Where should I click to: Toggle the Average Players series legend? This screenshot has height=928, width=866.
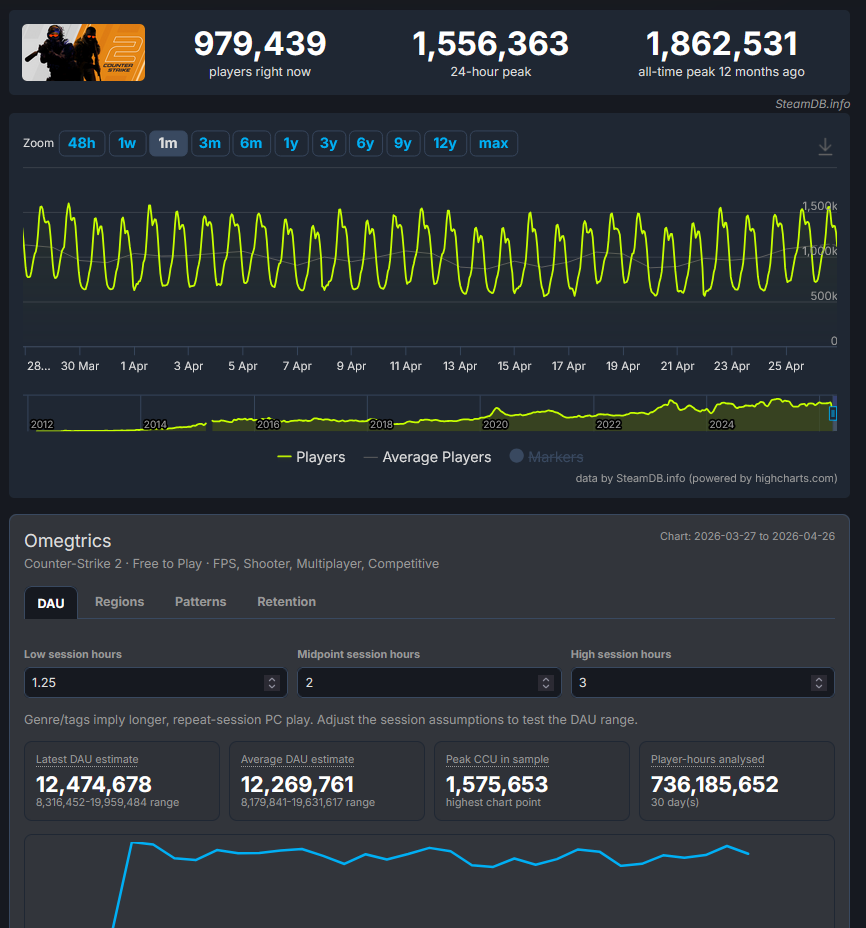427,457
